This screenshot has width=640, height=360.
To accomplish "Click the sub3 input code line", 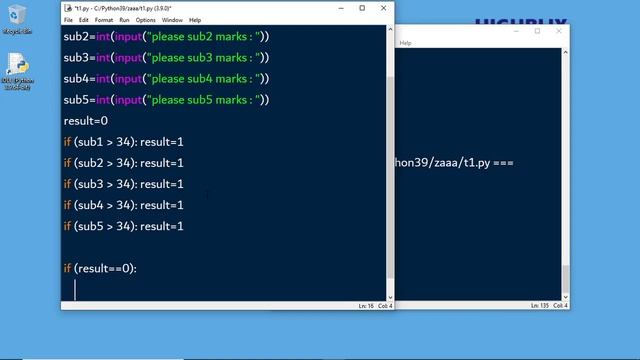I will coord(167,58).
